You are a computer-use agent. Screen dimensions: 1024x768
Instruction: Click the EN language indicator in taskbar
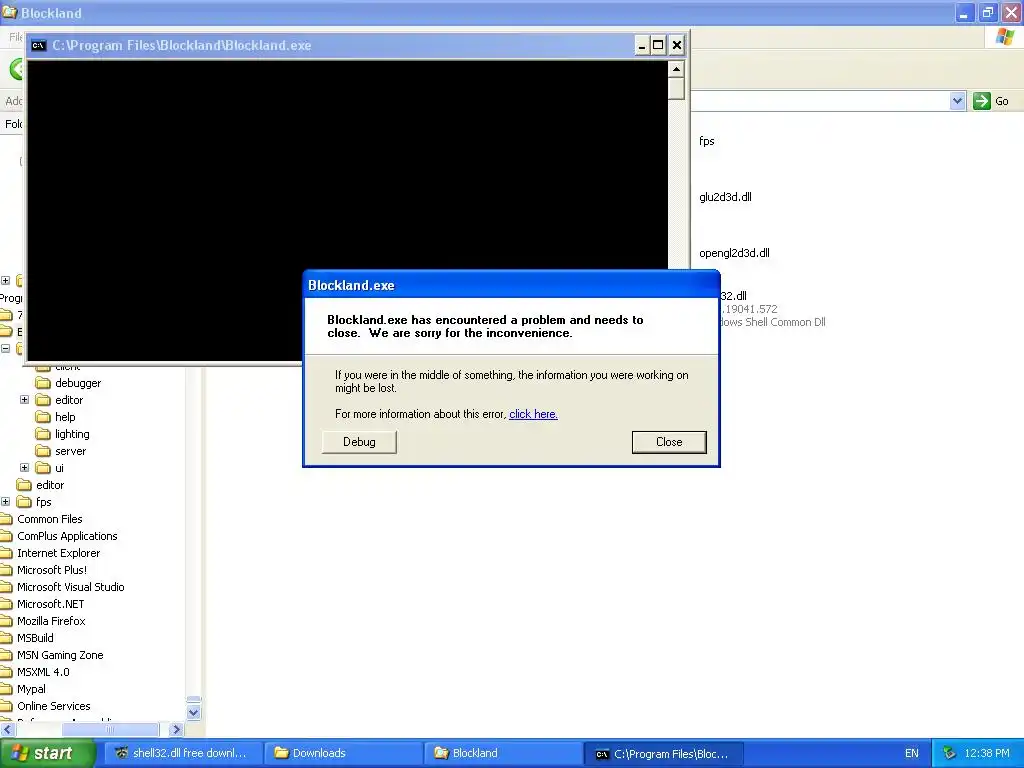[x=912, y=753]
